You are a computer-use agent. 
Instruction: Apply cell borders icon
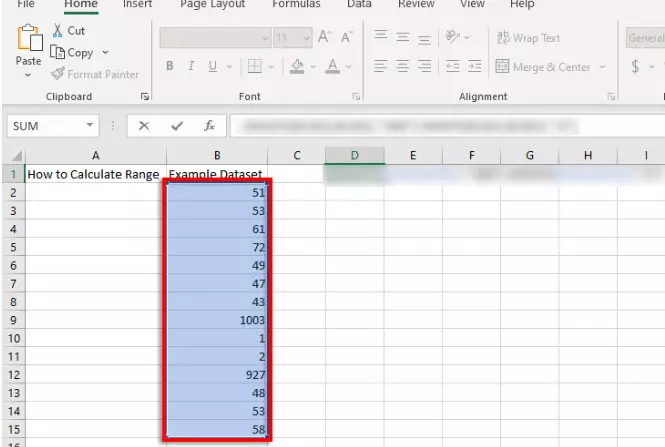(254, 66)
